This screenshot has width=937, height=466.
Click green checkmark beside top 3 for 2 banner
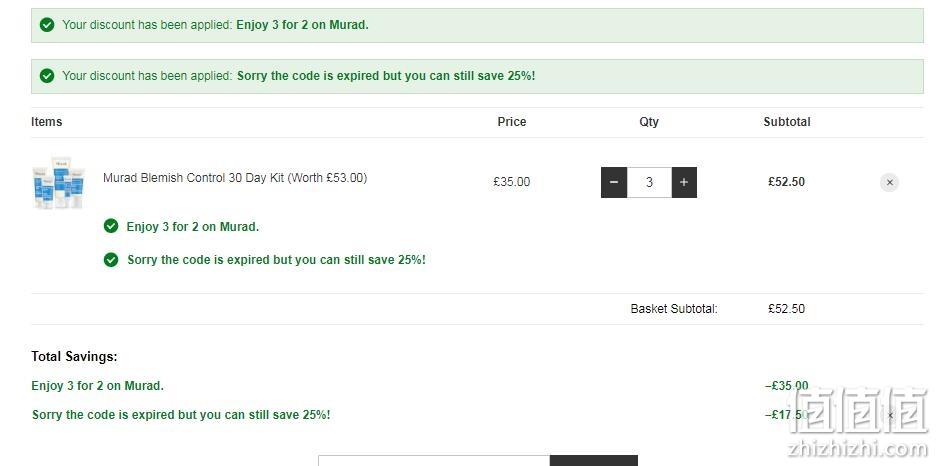[47, 25]
